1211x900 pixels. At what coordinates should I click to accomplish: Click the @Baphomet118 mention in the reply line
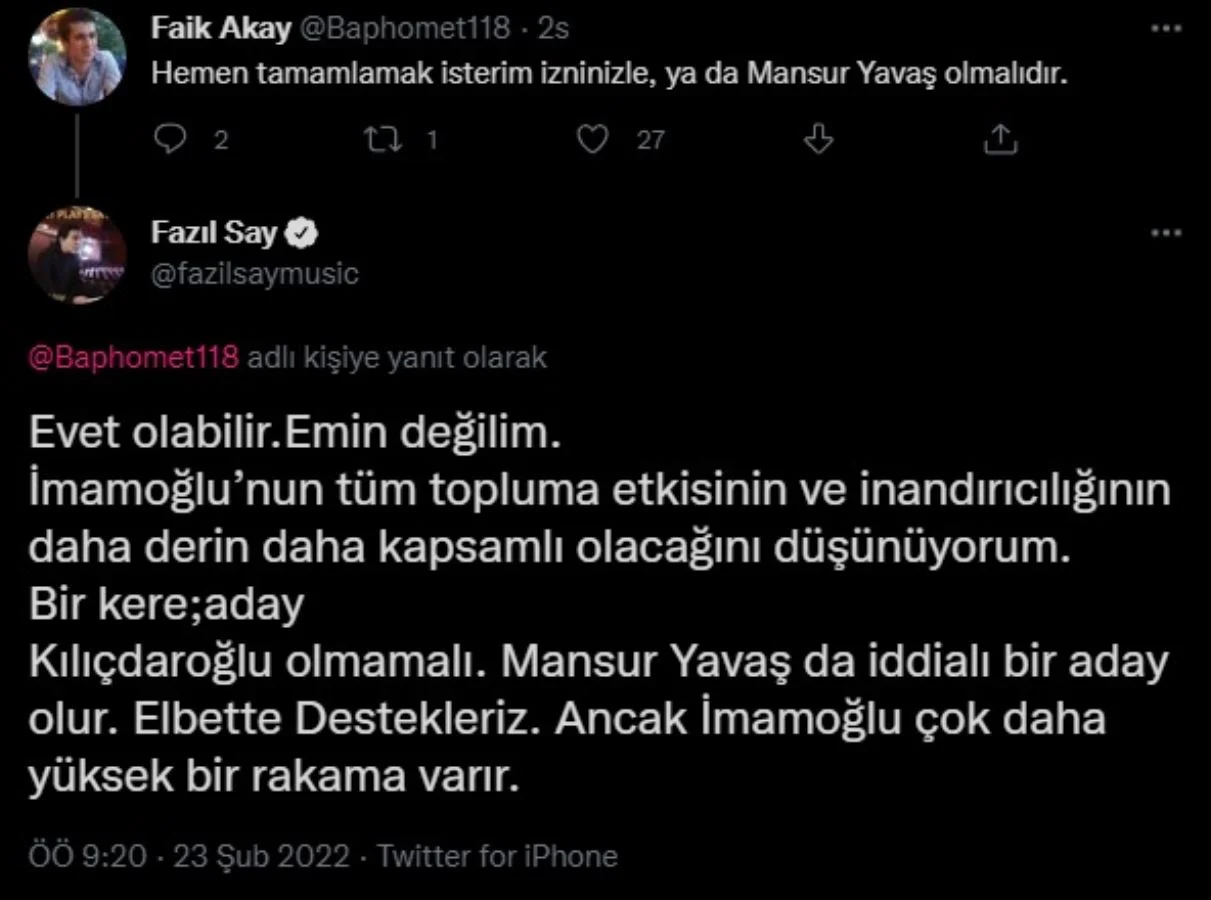pos(134,358)
